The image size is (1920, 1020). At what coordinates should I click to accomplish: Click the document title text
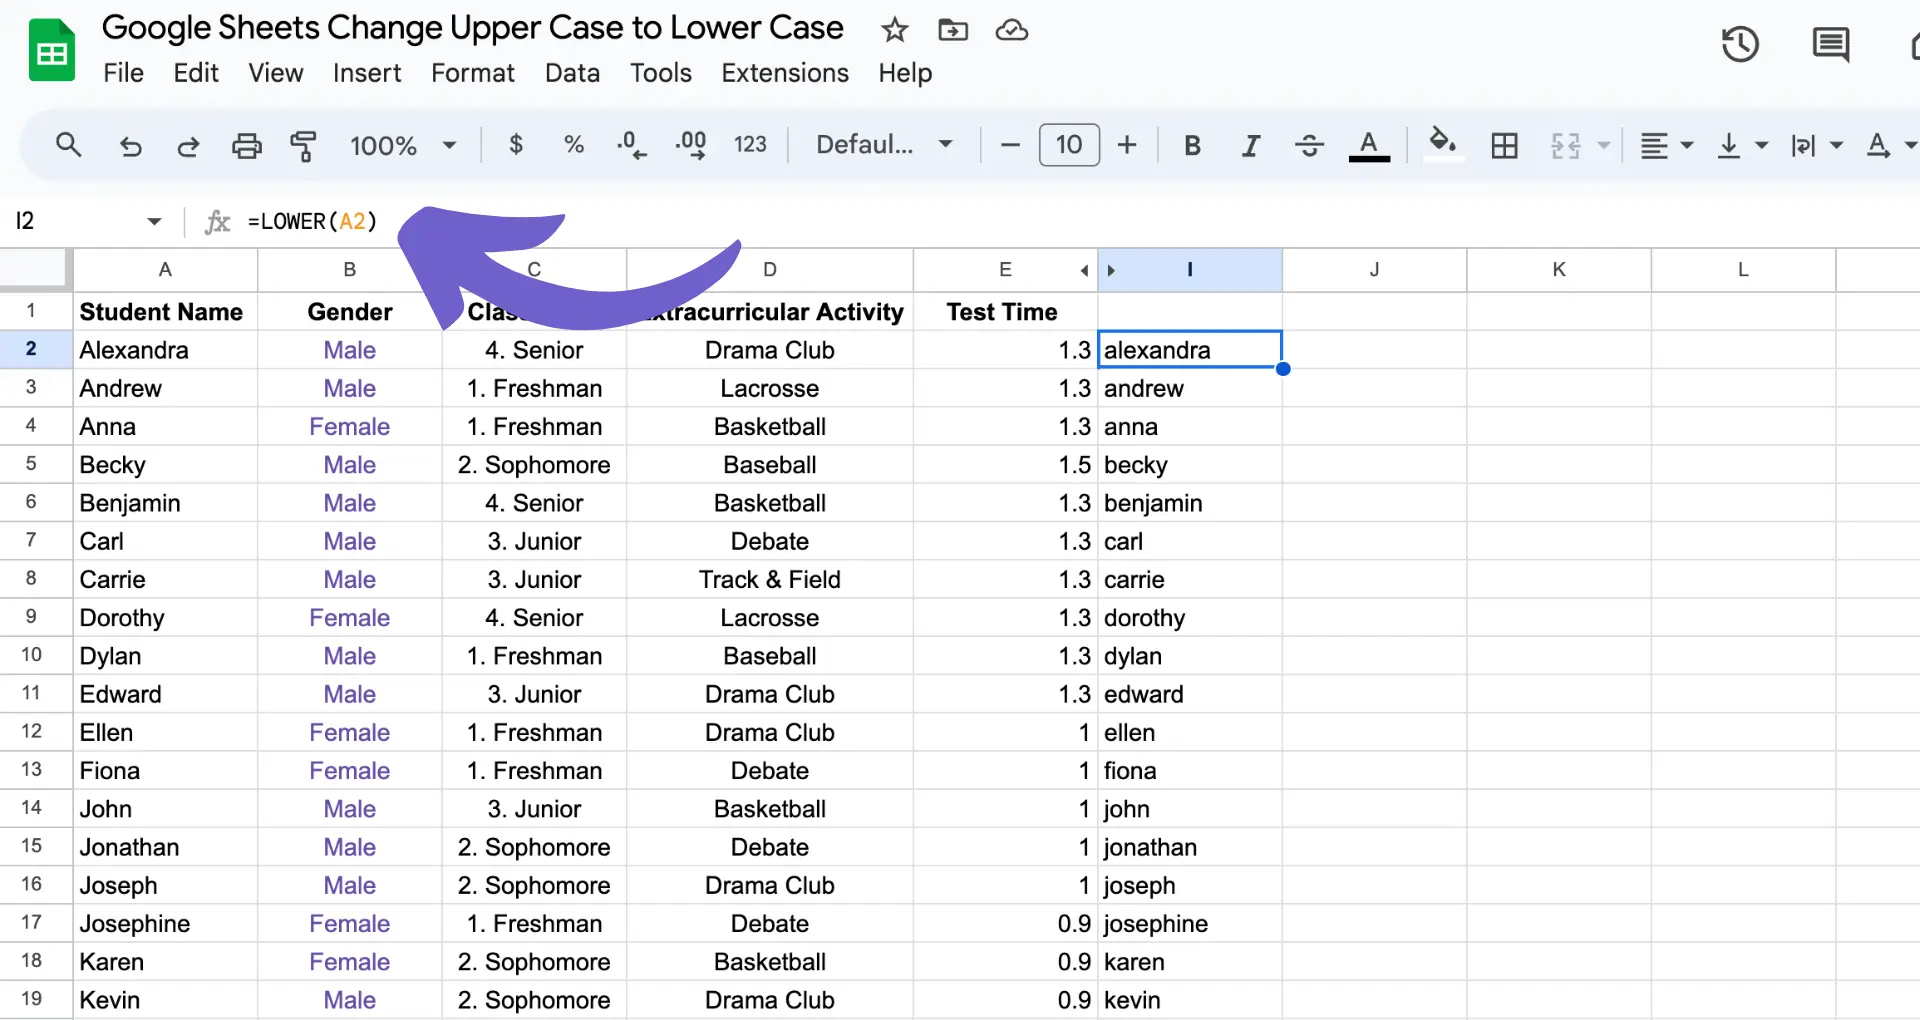[x=472, y=28]
